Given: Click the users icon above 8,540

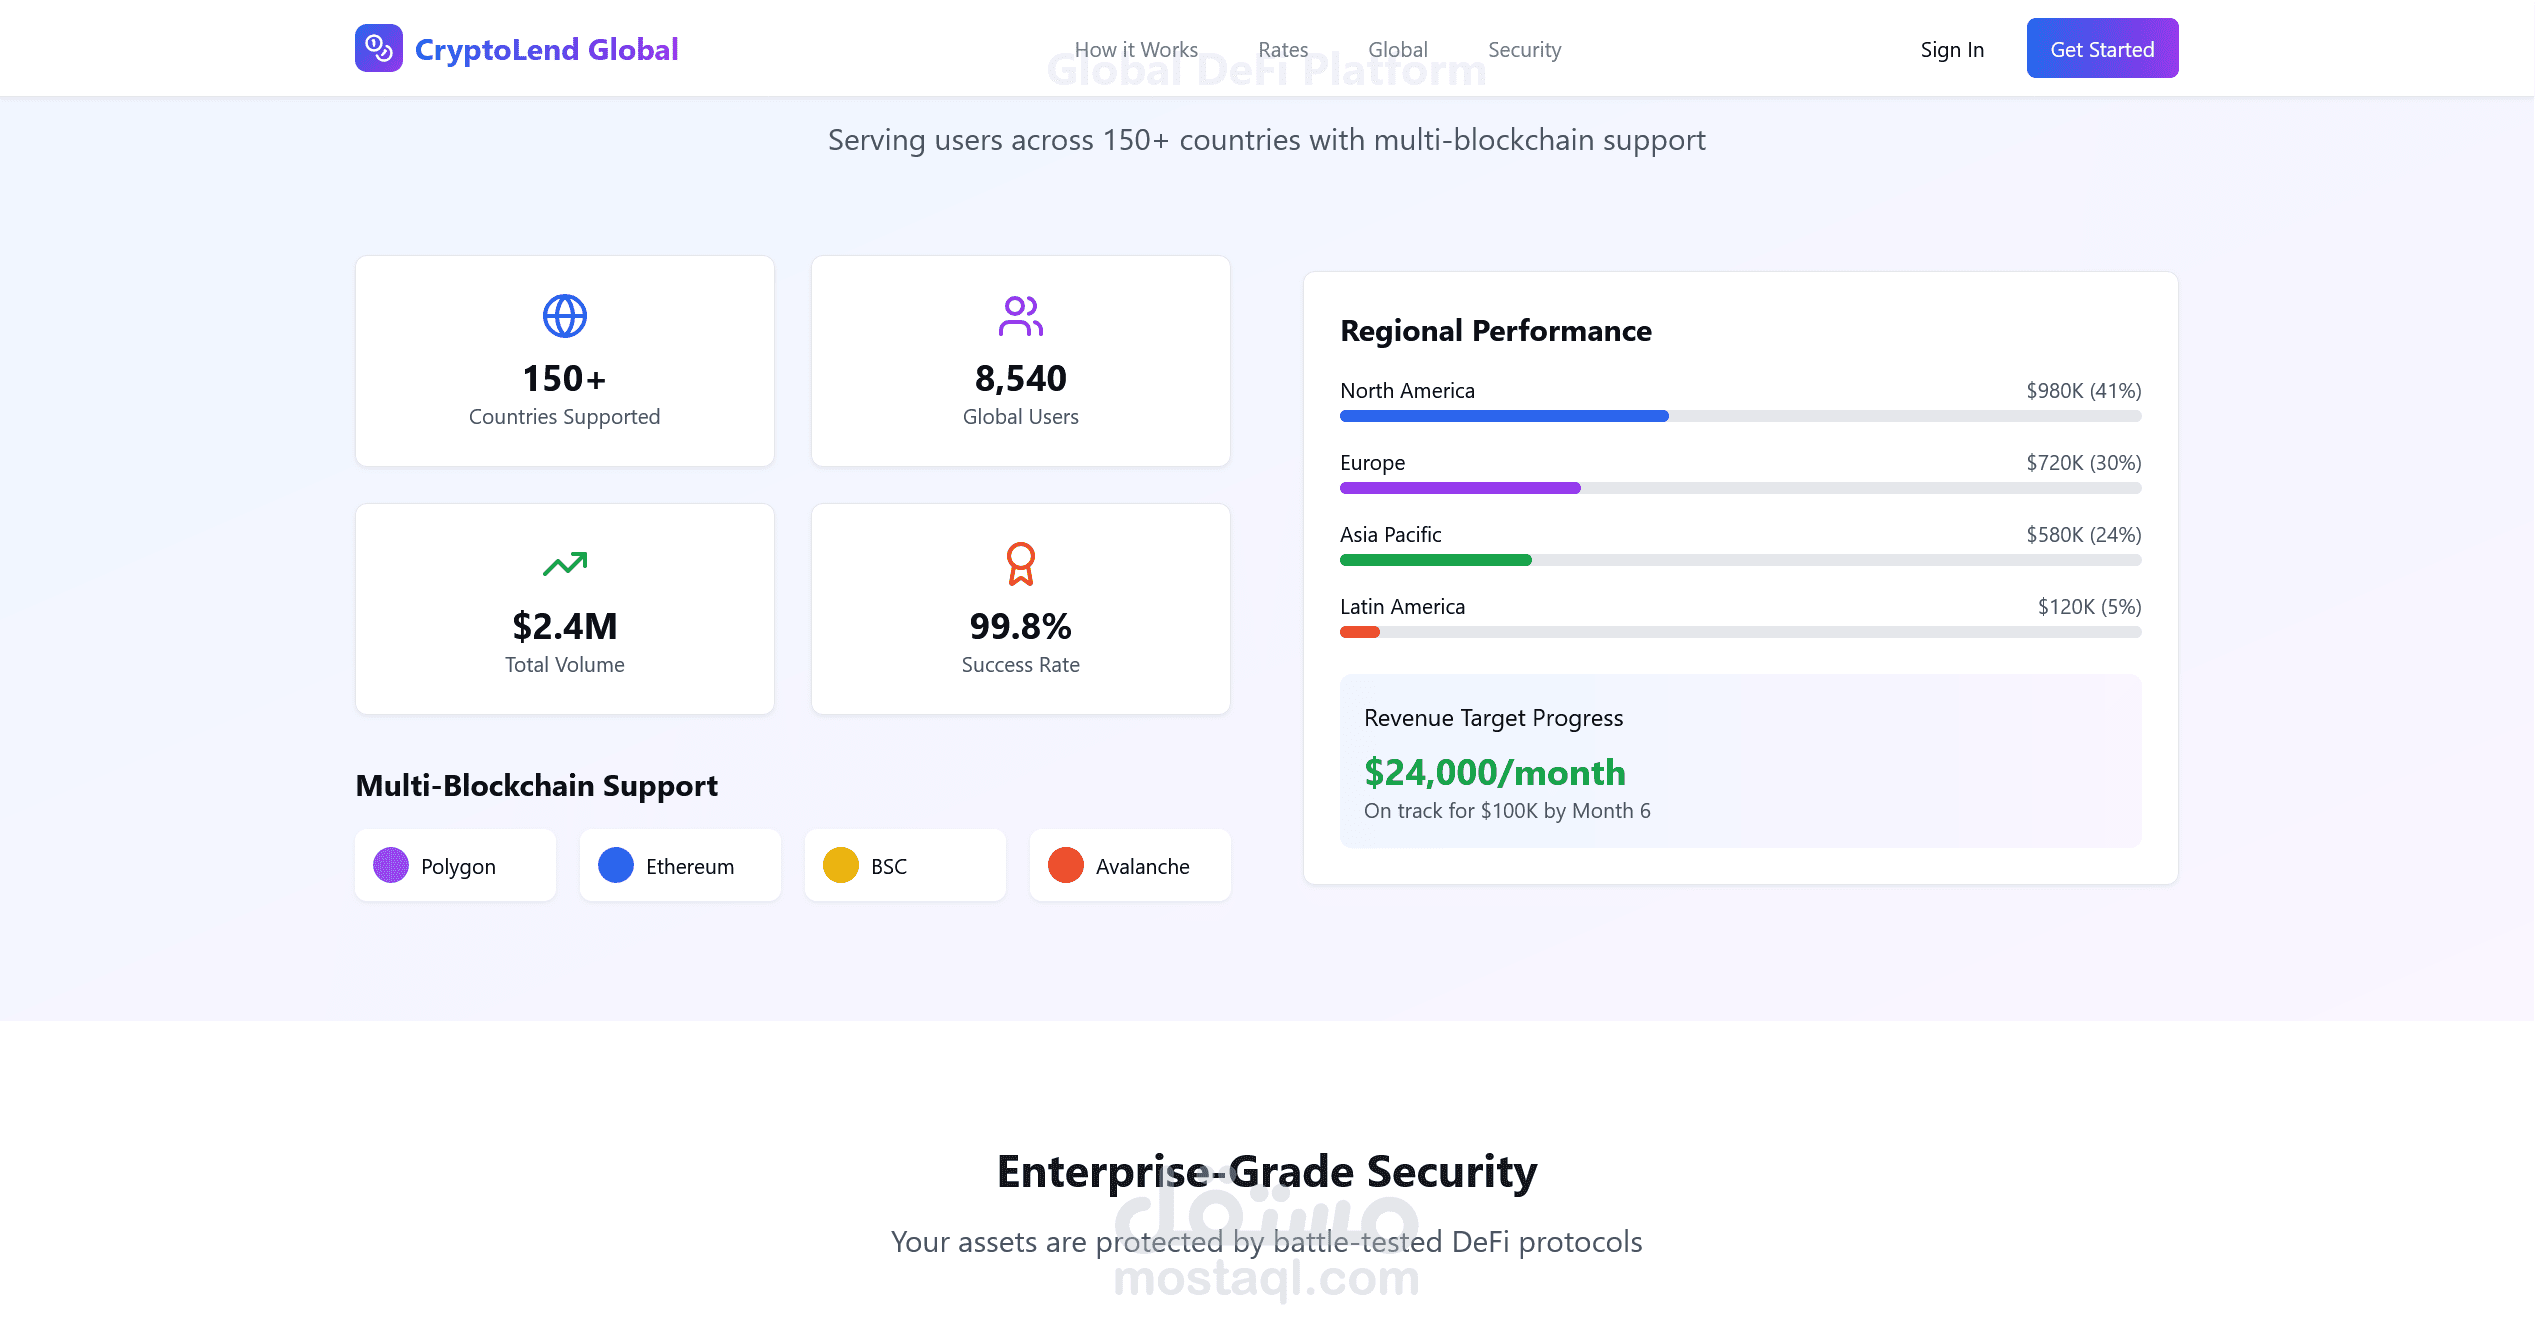Looking at the screenshot, I should pyautogui.click(x=1021, y=316).
